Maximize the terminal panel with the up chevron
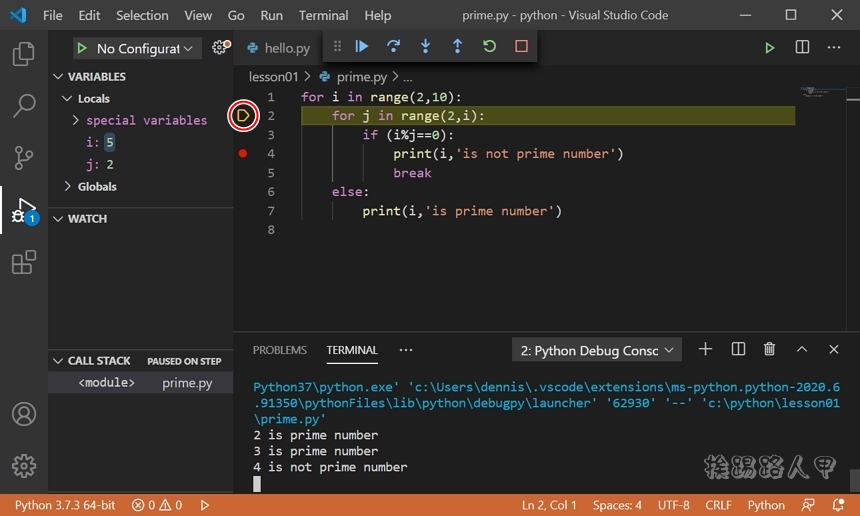The image size is (860, 516). (x=802, y=349)
